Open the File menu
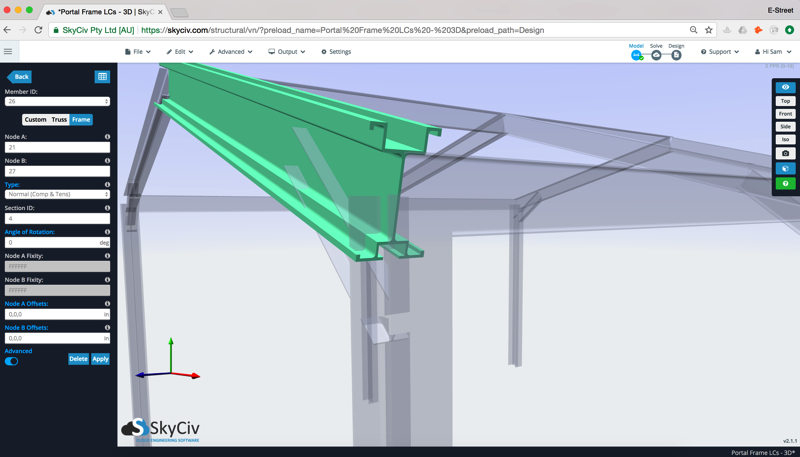The height and width of the screenshot is (457, 800). click(x=138, y=52)
